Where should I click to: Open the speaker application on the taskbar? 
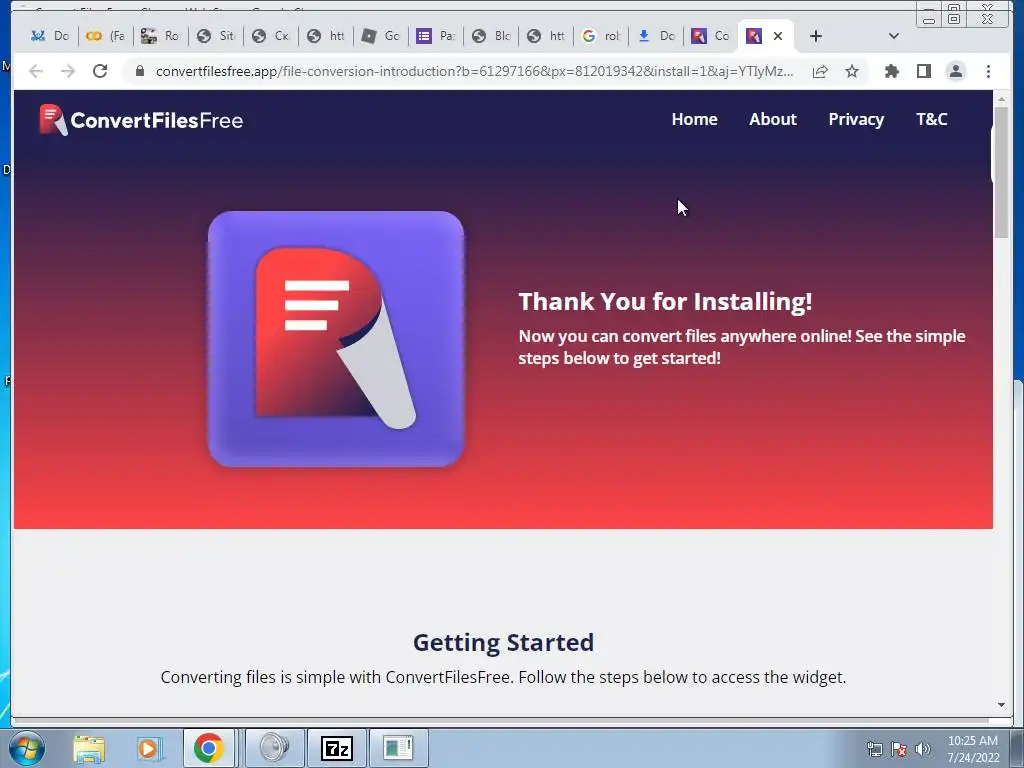pos(274,748)
